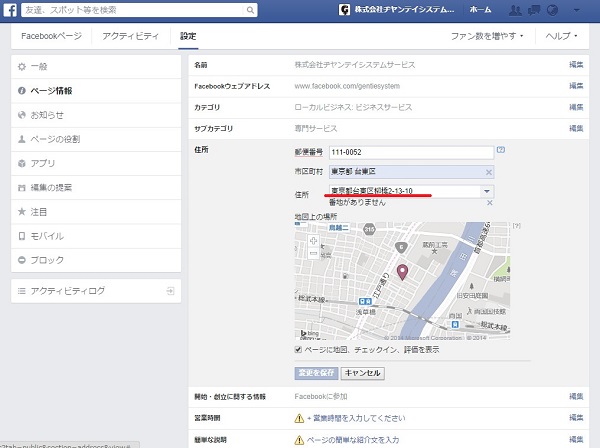
Task: Open the アクティビティログ link
Action: 96,291
